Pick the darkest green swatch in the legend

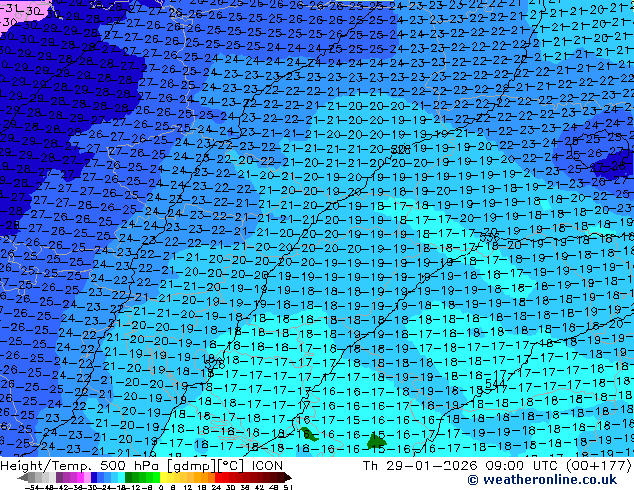coord(129,478)
